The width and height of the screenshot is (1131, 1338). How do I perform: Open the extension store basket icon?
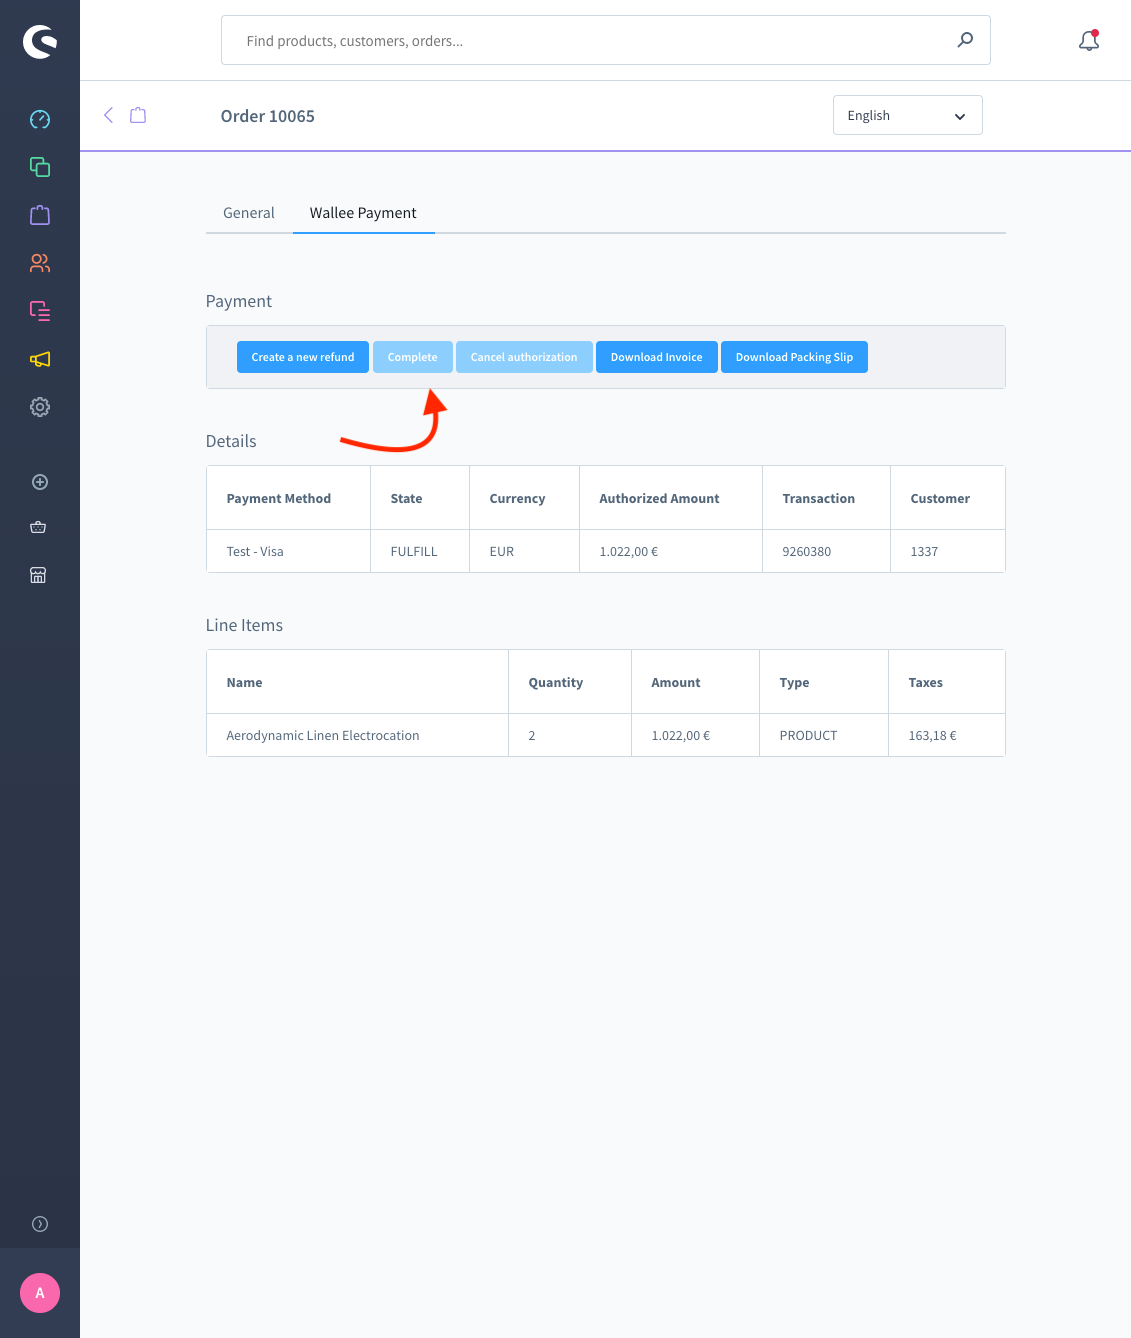(x=40, y=527)
